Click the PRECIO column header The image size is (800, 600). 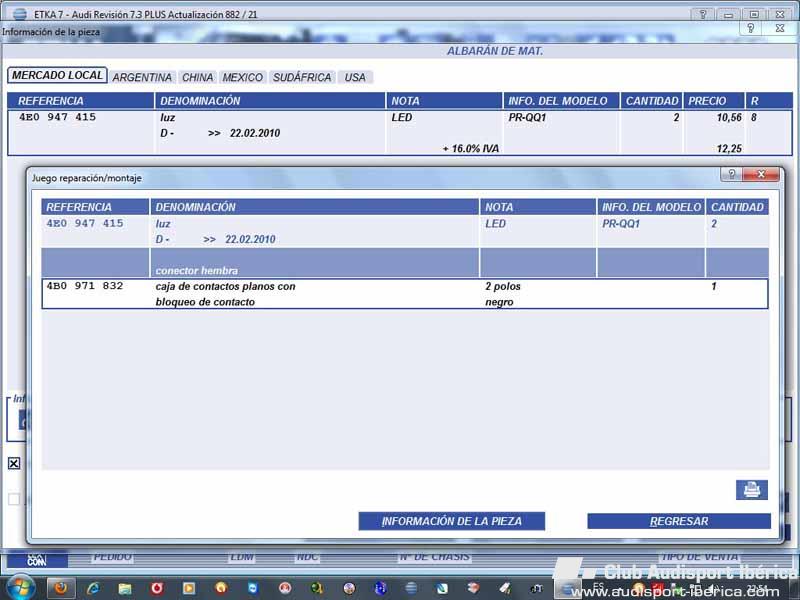(x=713, y=101)
